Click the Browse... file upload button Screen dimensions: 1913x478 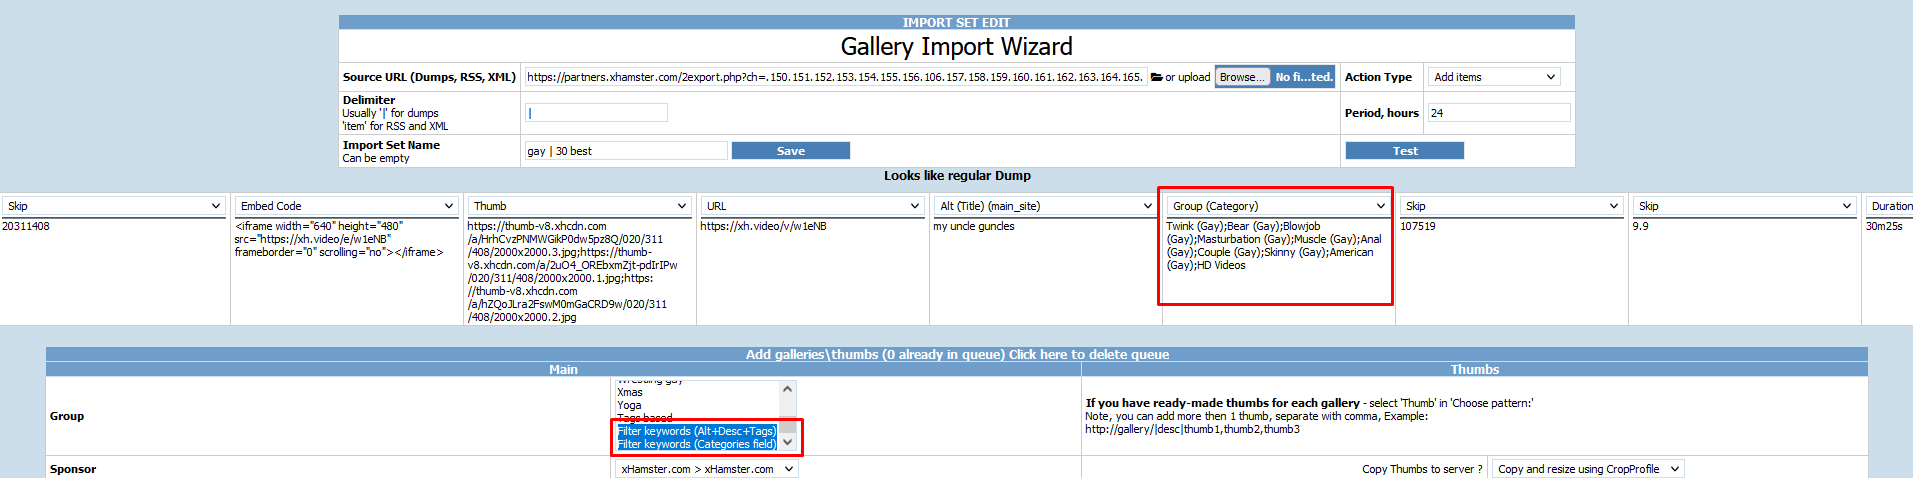click(1243, 77)
